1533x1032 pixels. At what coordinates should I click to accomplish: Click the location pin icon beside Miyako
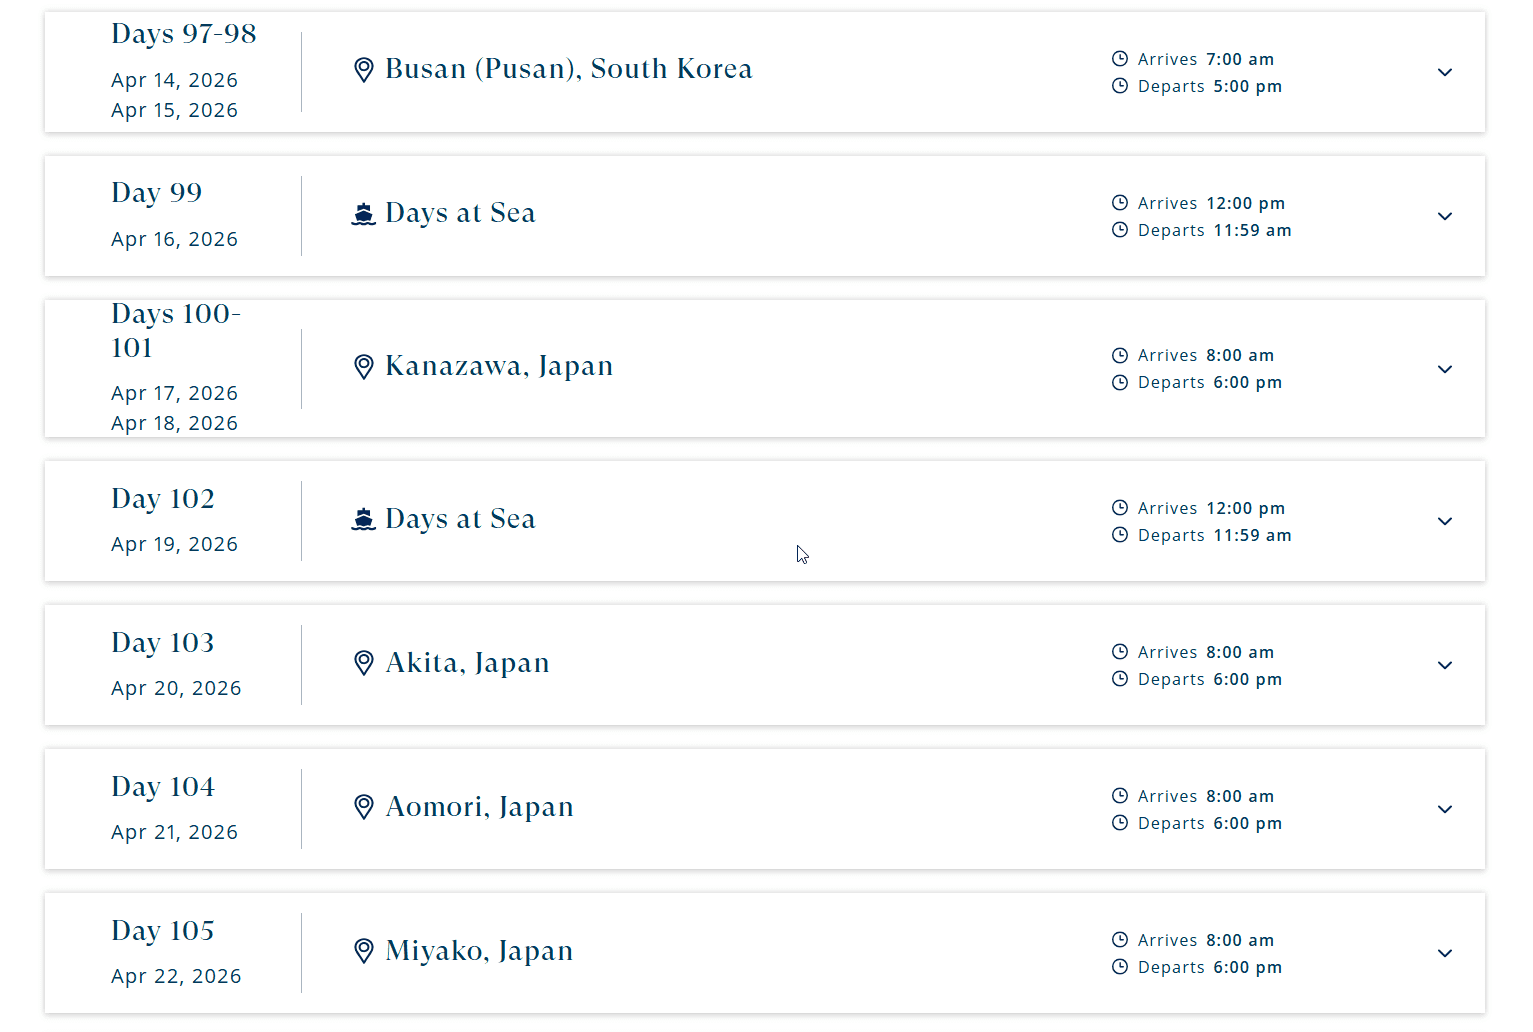tap(364, 951)
